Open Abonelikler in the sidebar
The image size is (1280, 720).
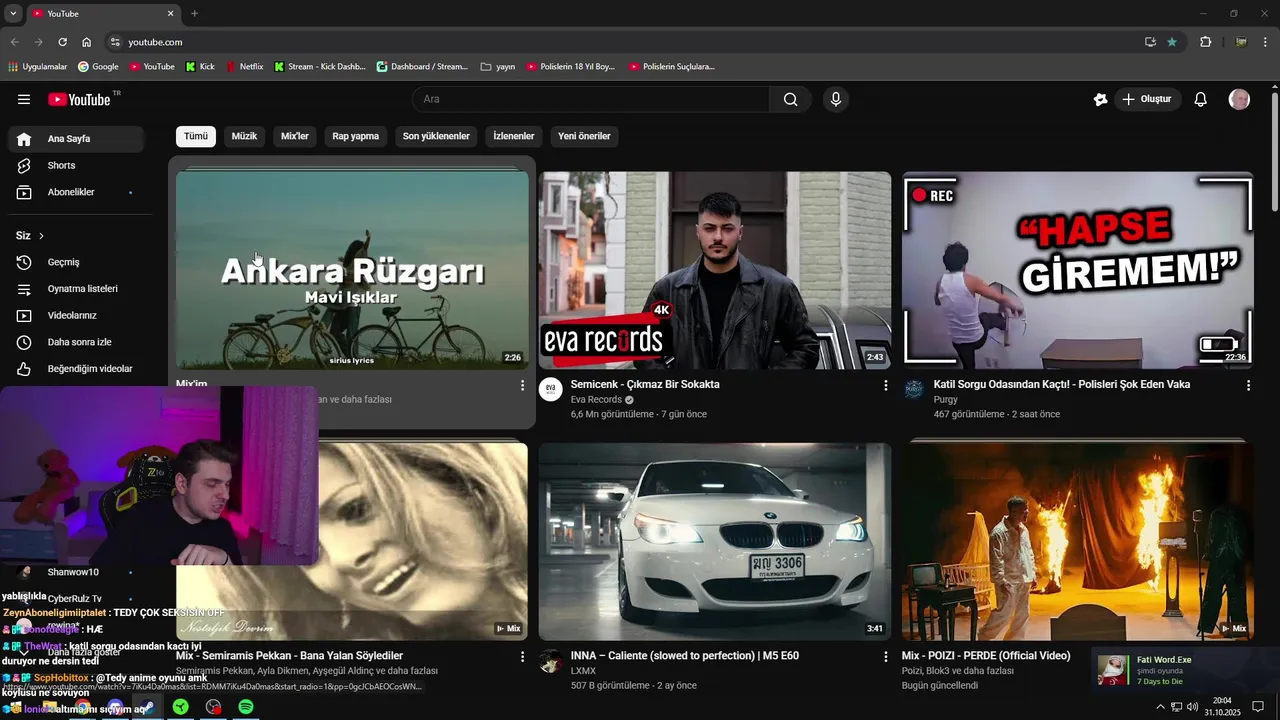[x=76, y=192]
